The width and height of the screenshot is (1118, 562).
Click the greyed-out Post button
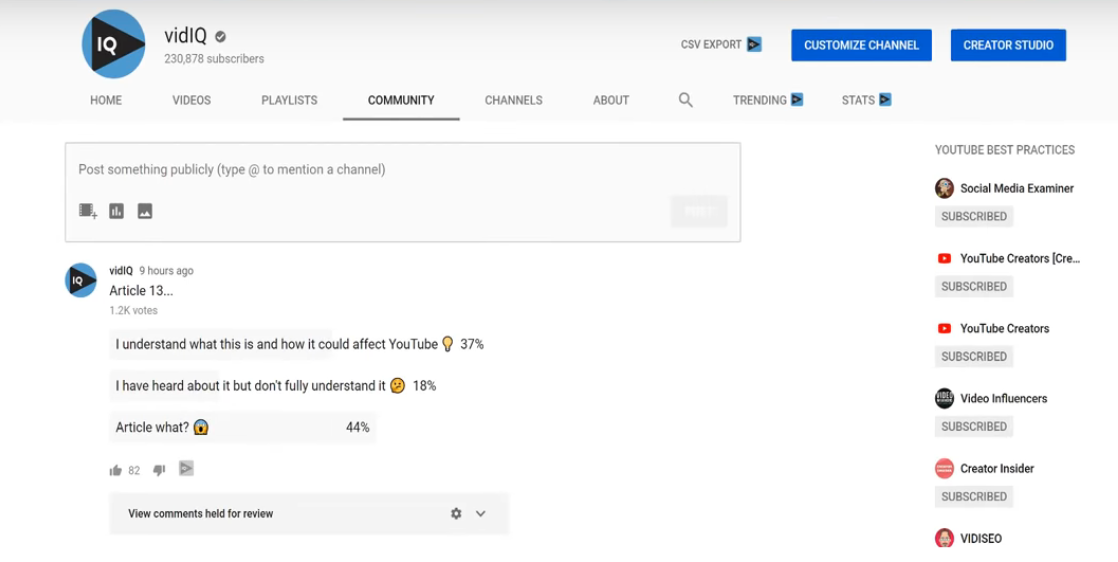point(699,211)
